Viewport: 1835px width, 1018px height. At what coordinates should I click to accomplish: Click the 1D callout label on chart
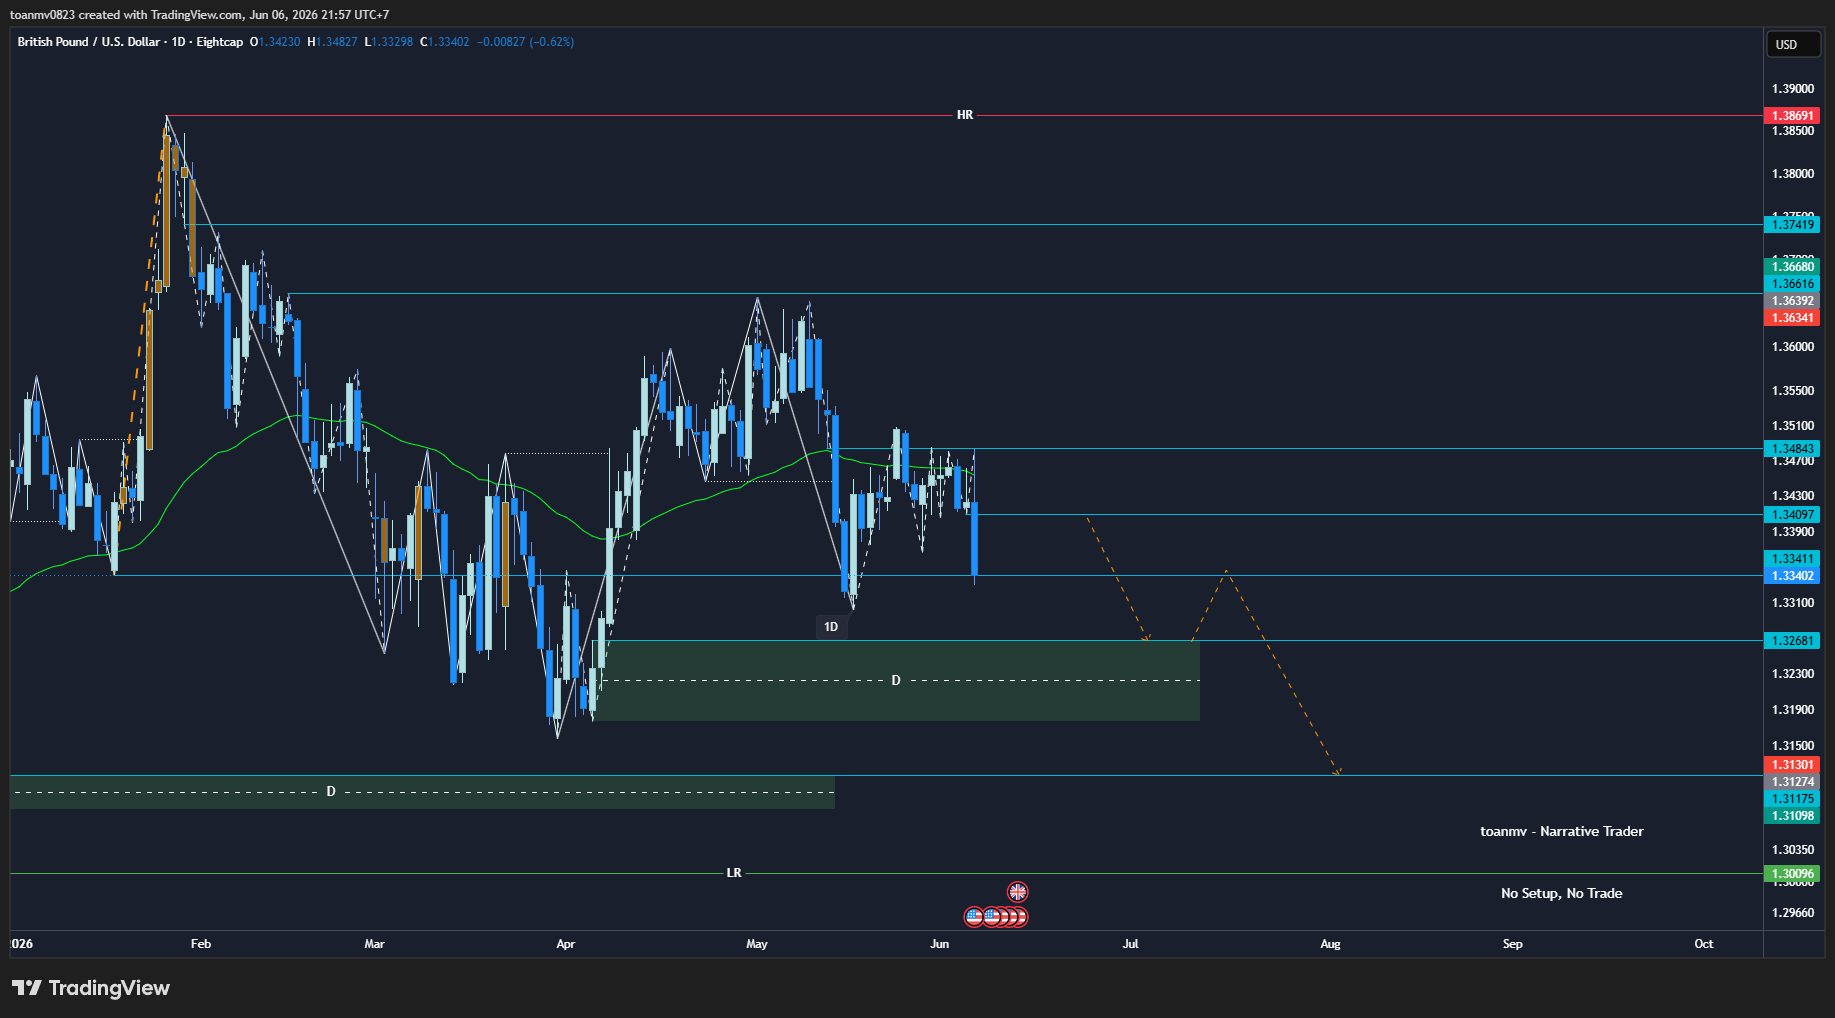tap(831, 627)
